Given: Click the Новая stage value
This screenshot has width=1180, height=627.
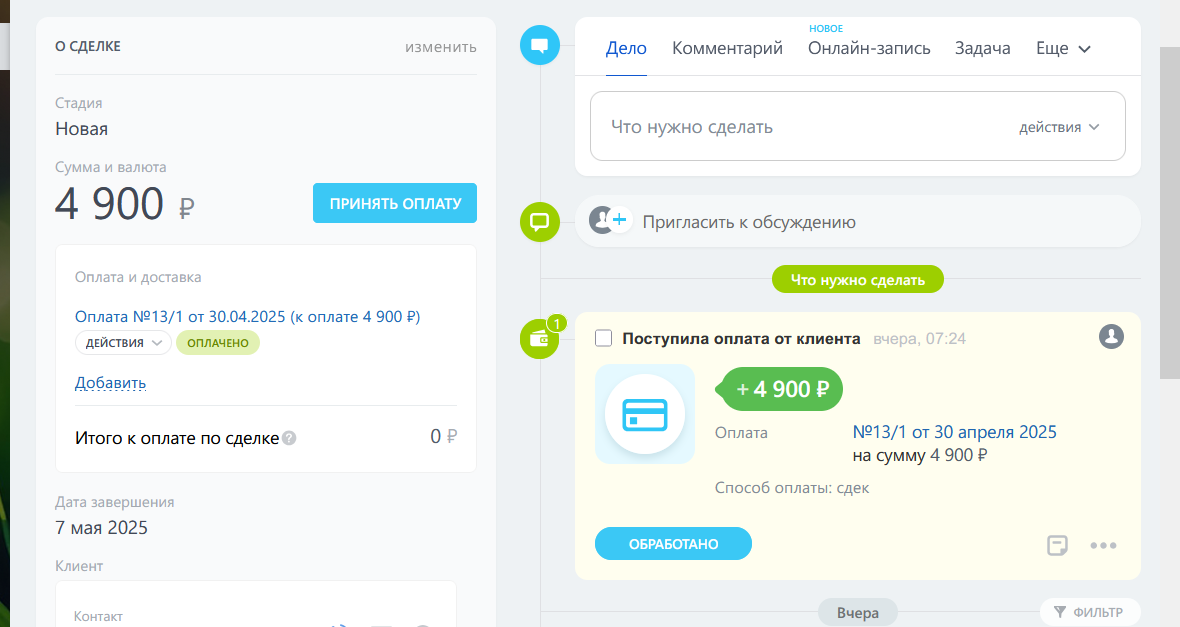Looking at the screenshot, I should [81, 129].
